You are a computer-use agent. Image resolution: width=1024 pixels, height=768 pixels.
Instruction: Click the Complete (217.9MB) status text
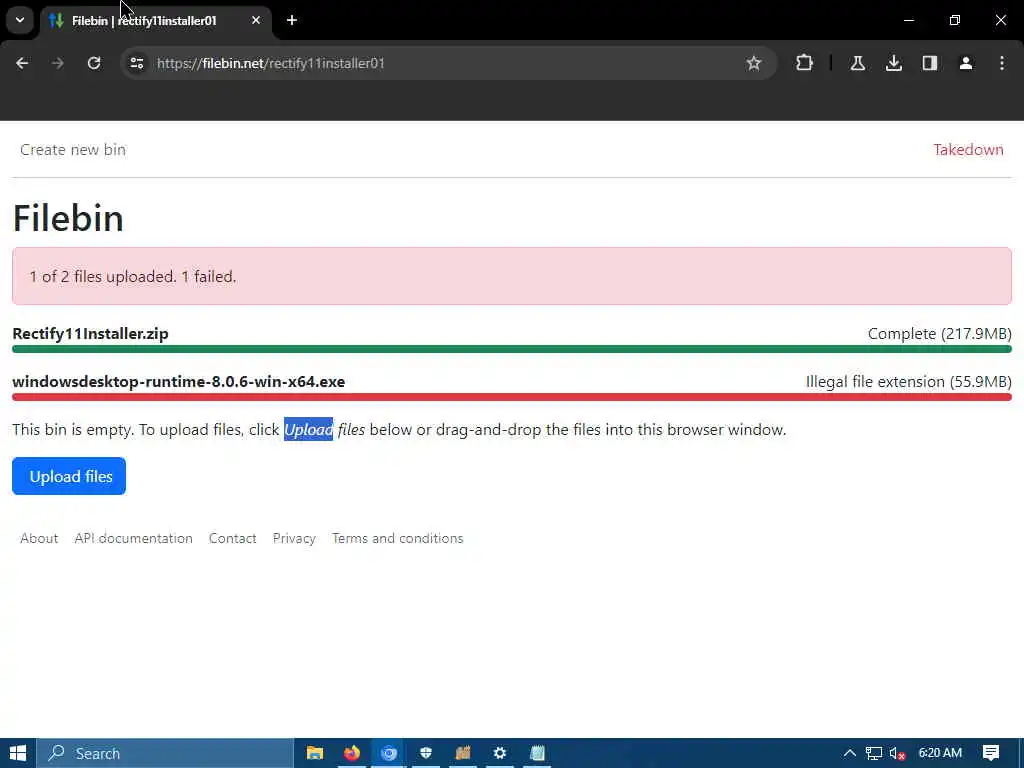click(939, 334)
